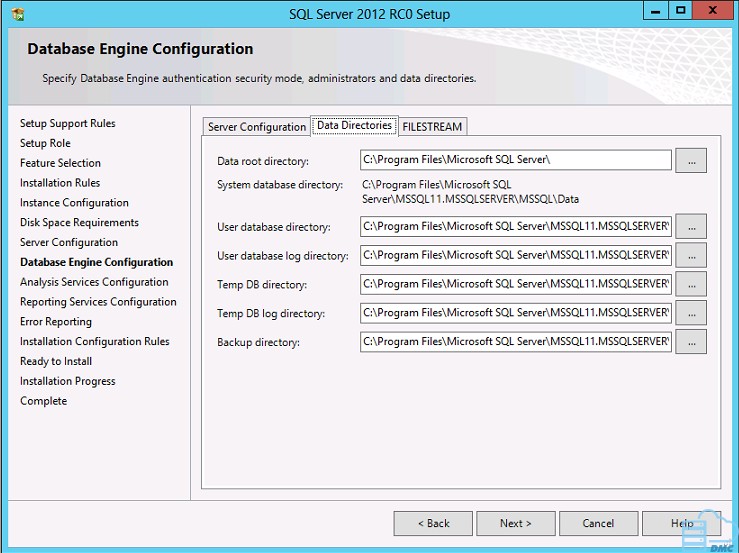The height and width of the screenshot is (553, 739).
Task: Click Setup Support Rules step
Action: pyautogui.click(x=67, y=124)
